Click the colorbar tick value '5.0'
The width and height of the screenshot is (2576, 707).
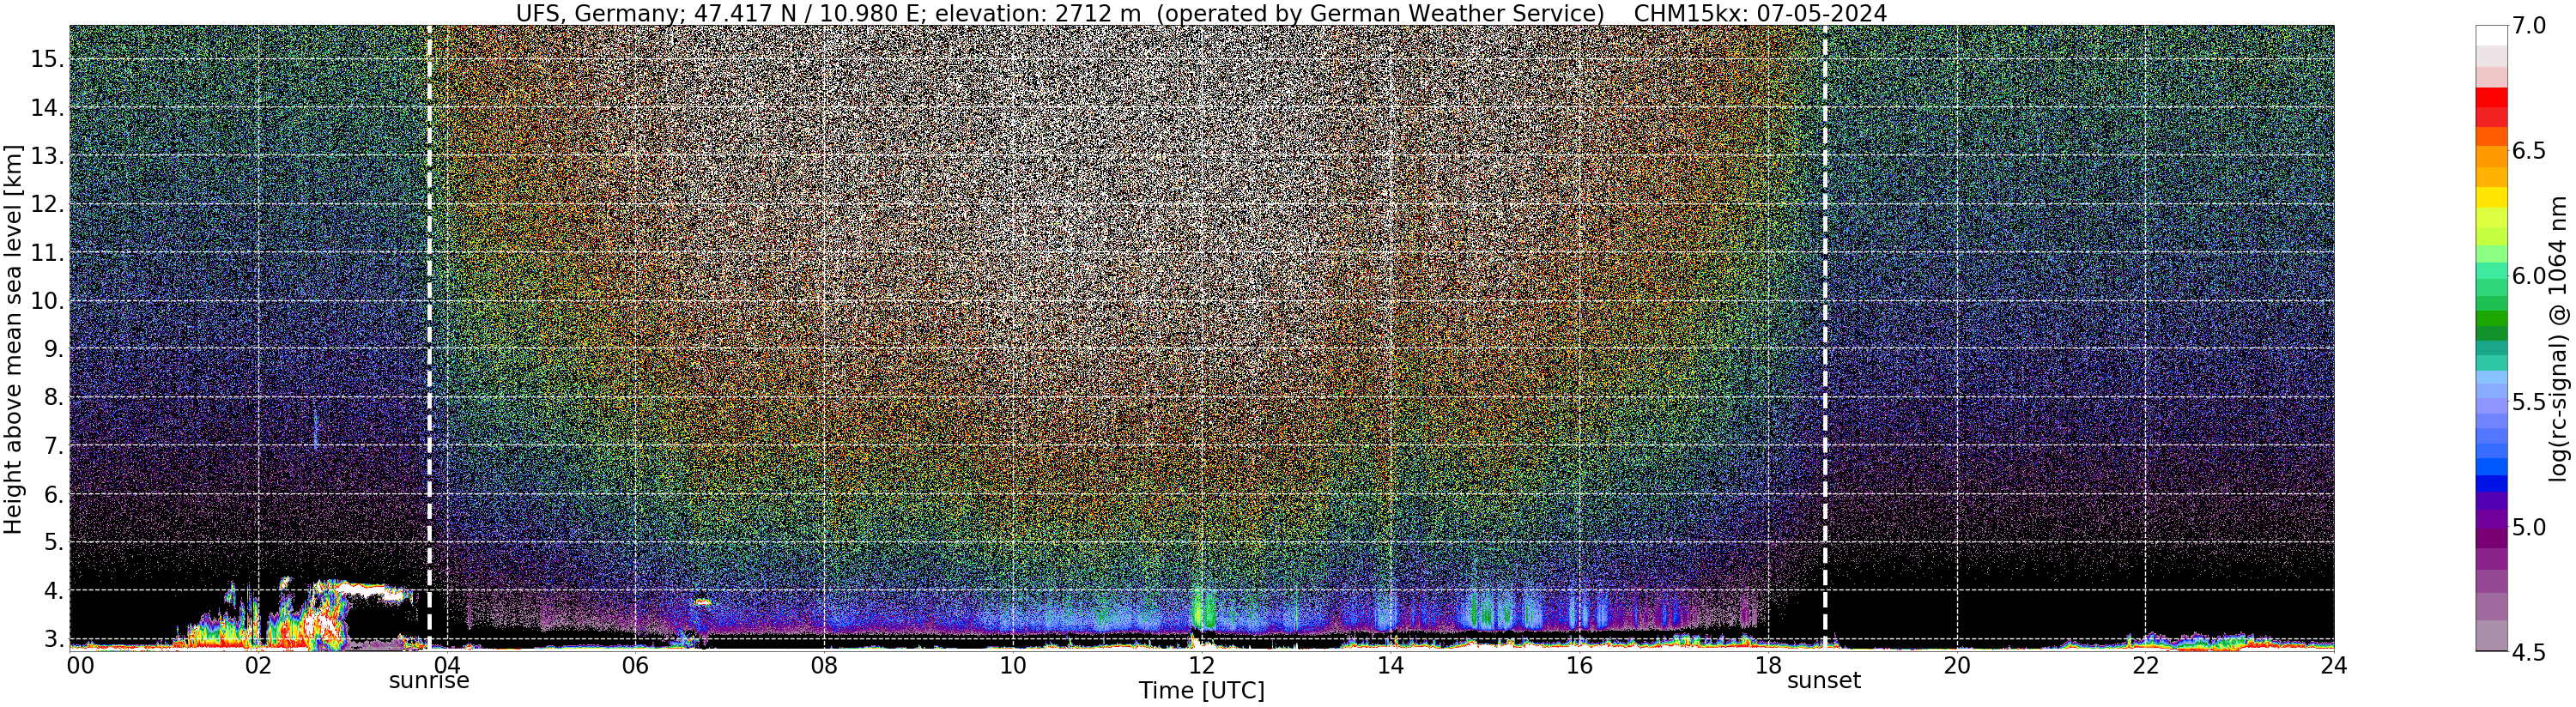coord(2528,527)
